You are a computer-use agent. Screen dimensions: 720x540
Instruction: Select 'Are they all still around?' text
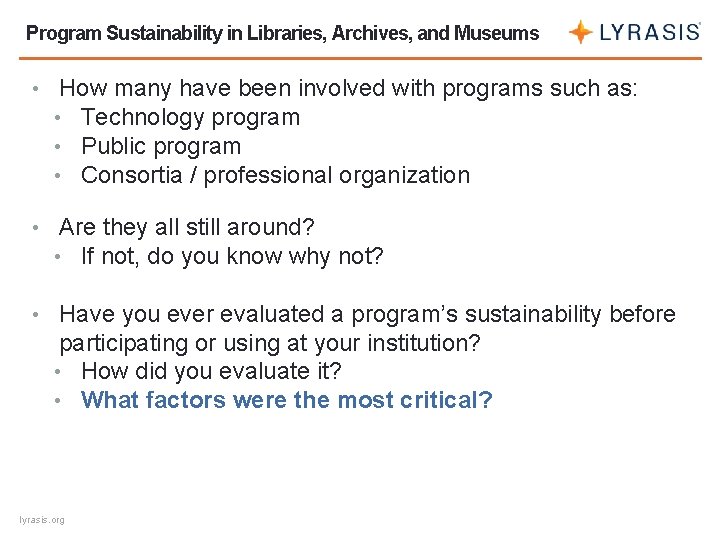click(x=187, y=227)
